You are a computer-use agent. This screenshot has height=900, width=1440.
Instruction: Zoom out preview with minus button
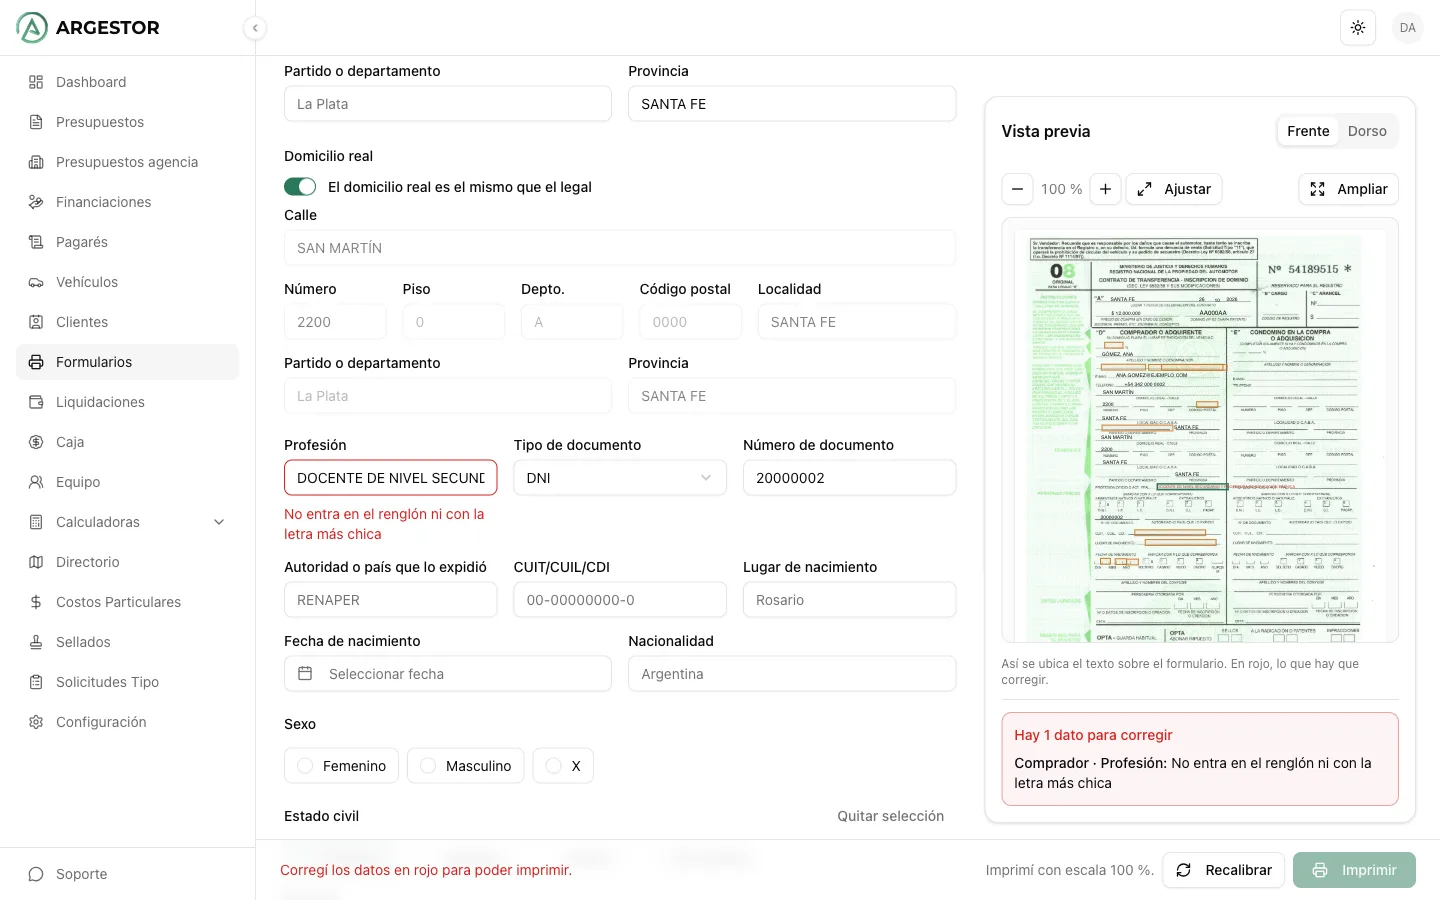[x=1017, y=189]
